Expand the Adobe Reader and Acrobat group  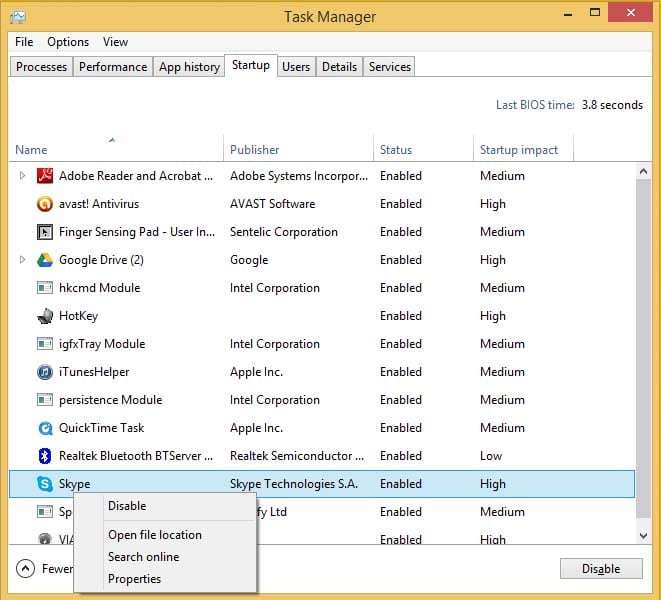coord(22,175)
